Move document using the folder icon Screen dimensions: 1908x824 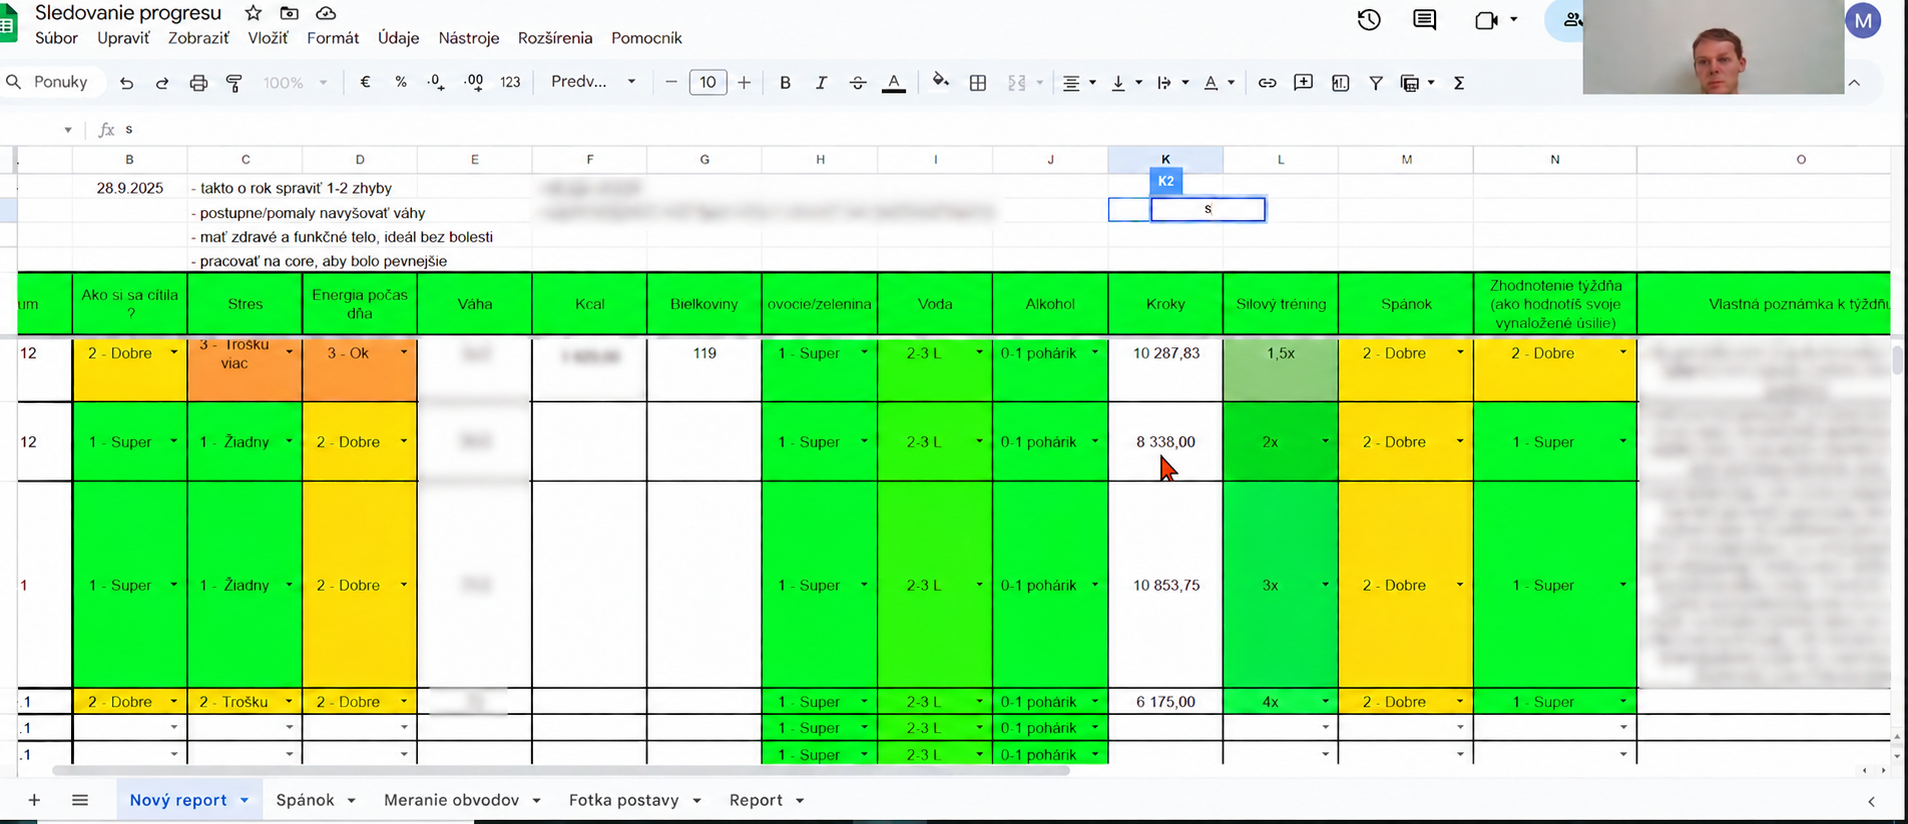289,13
